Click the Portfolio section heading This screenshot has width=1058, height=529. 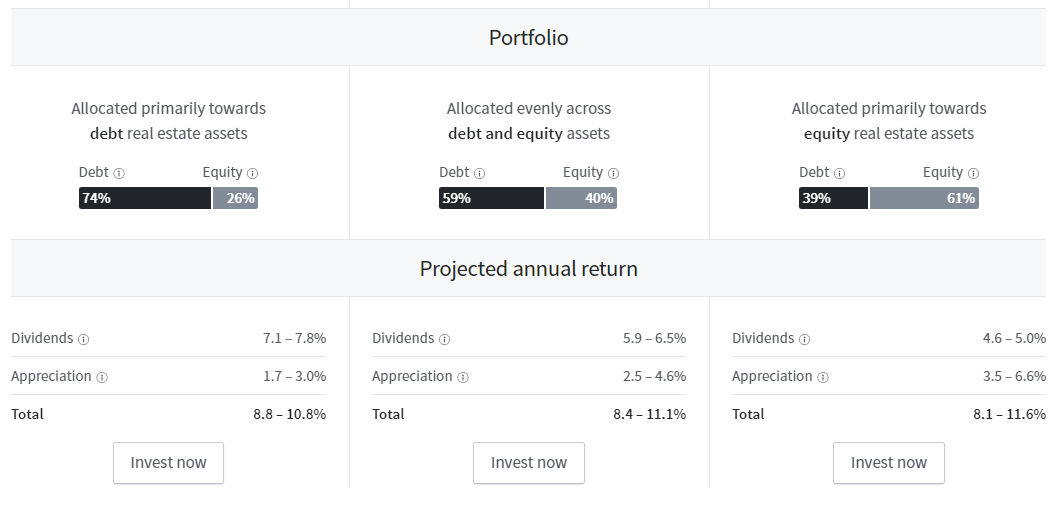click(528, 38)
